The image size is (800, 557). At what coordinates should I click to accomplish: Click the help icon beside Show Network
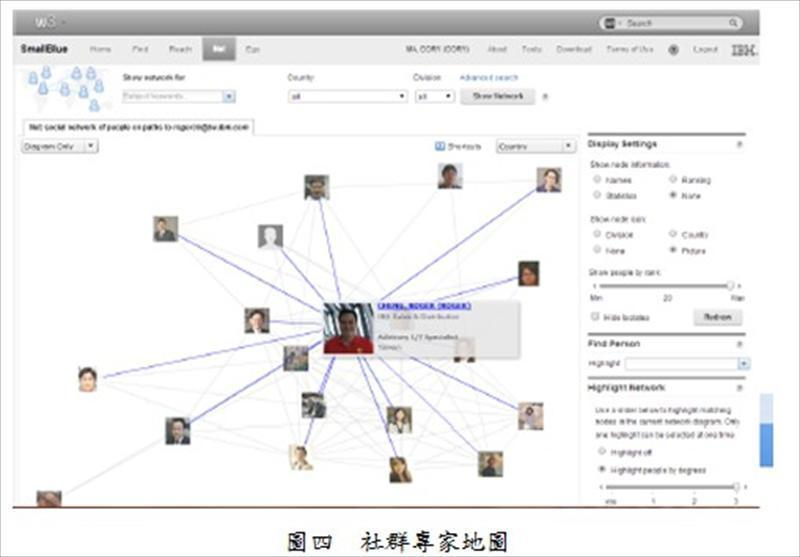pos(545,97)
